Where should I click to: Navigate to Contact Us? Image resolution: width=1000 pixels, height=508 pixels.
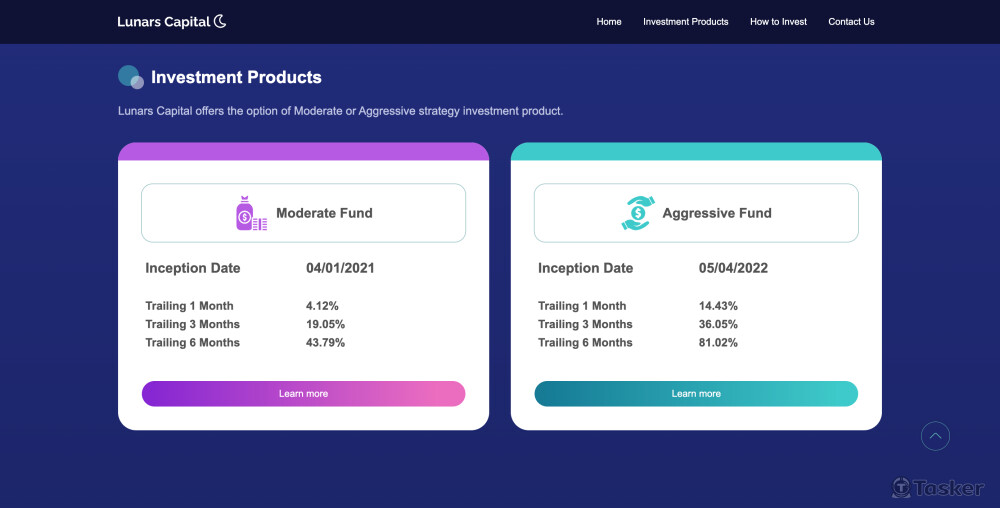click(x=851, y=22)
